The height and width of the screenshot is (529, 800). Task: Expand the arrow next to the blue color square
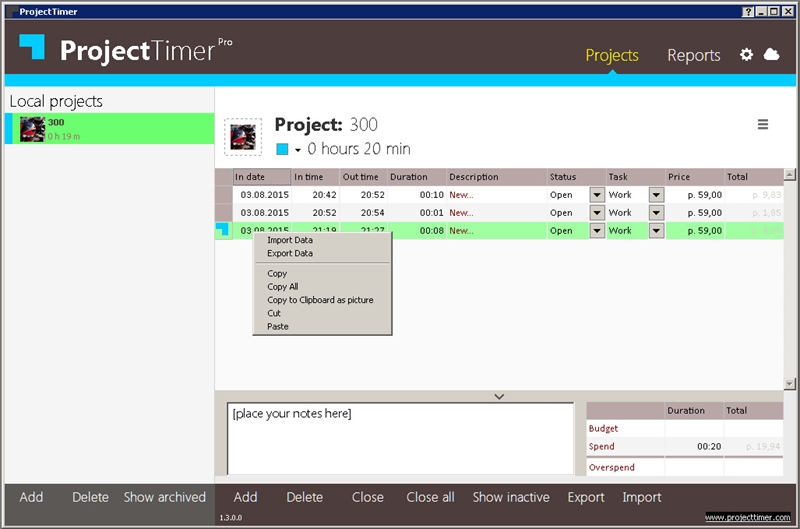[297, 150]
